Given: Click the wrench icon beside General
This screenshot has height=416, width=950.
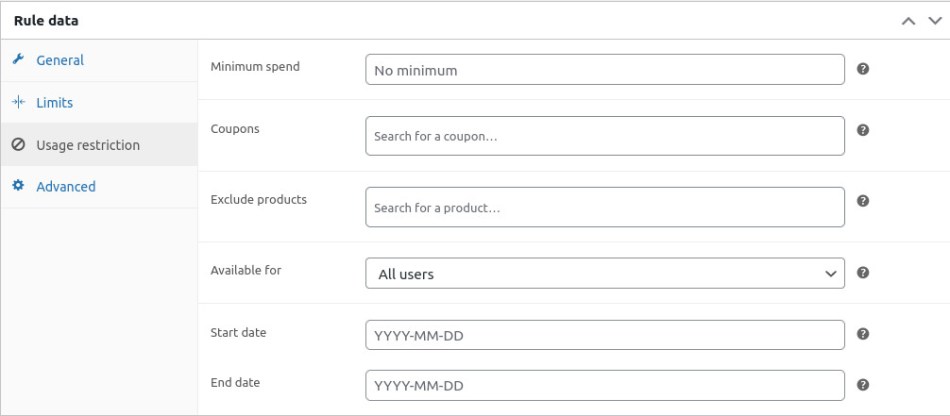Looking at the screenshot, I should (17, 60).
